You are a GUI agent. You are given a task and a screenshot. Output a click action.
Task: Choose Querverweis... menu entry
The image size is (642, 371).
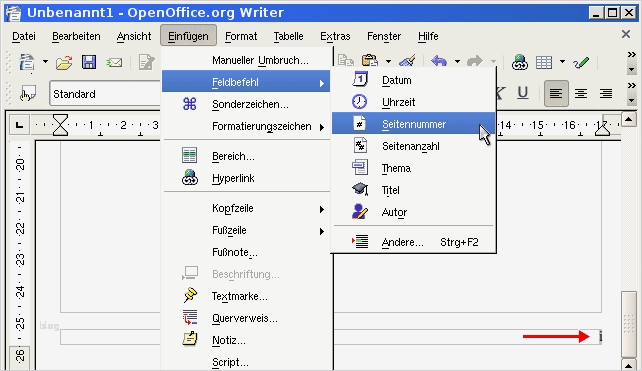246,318
